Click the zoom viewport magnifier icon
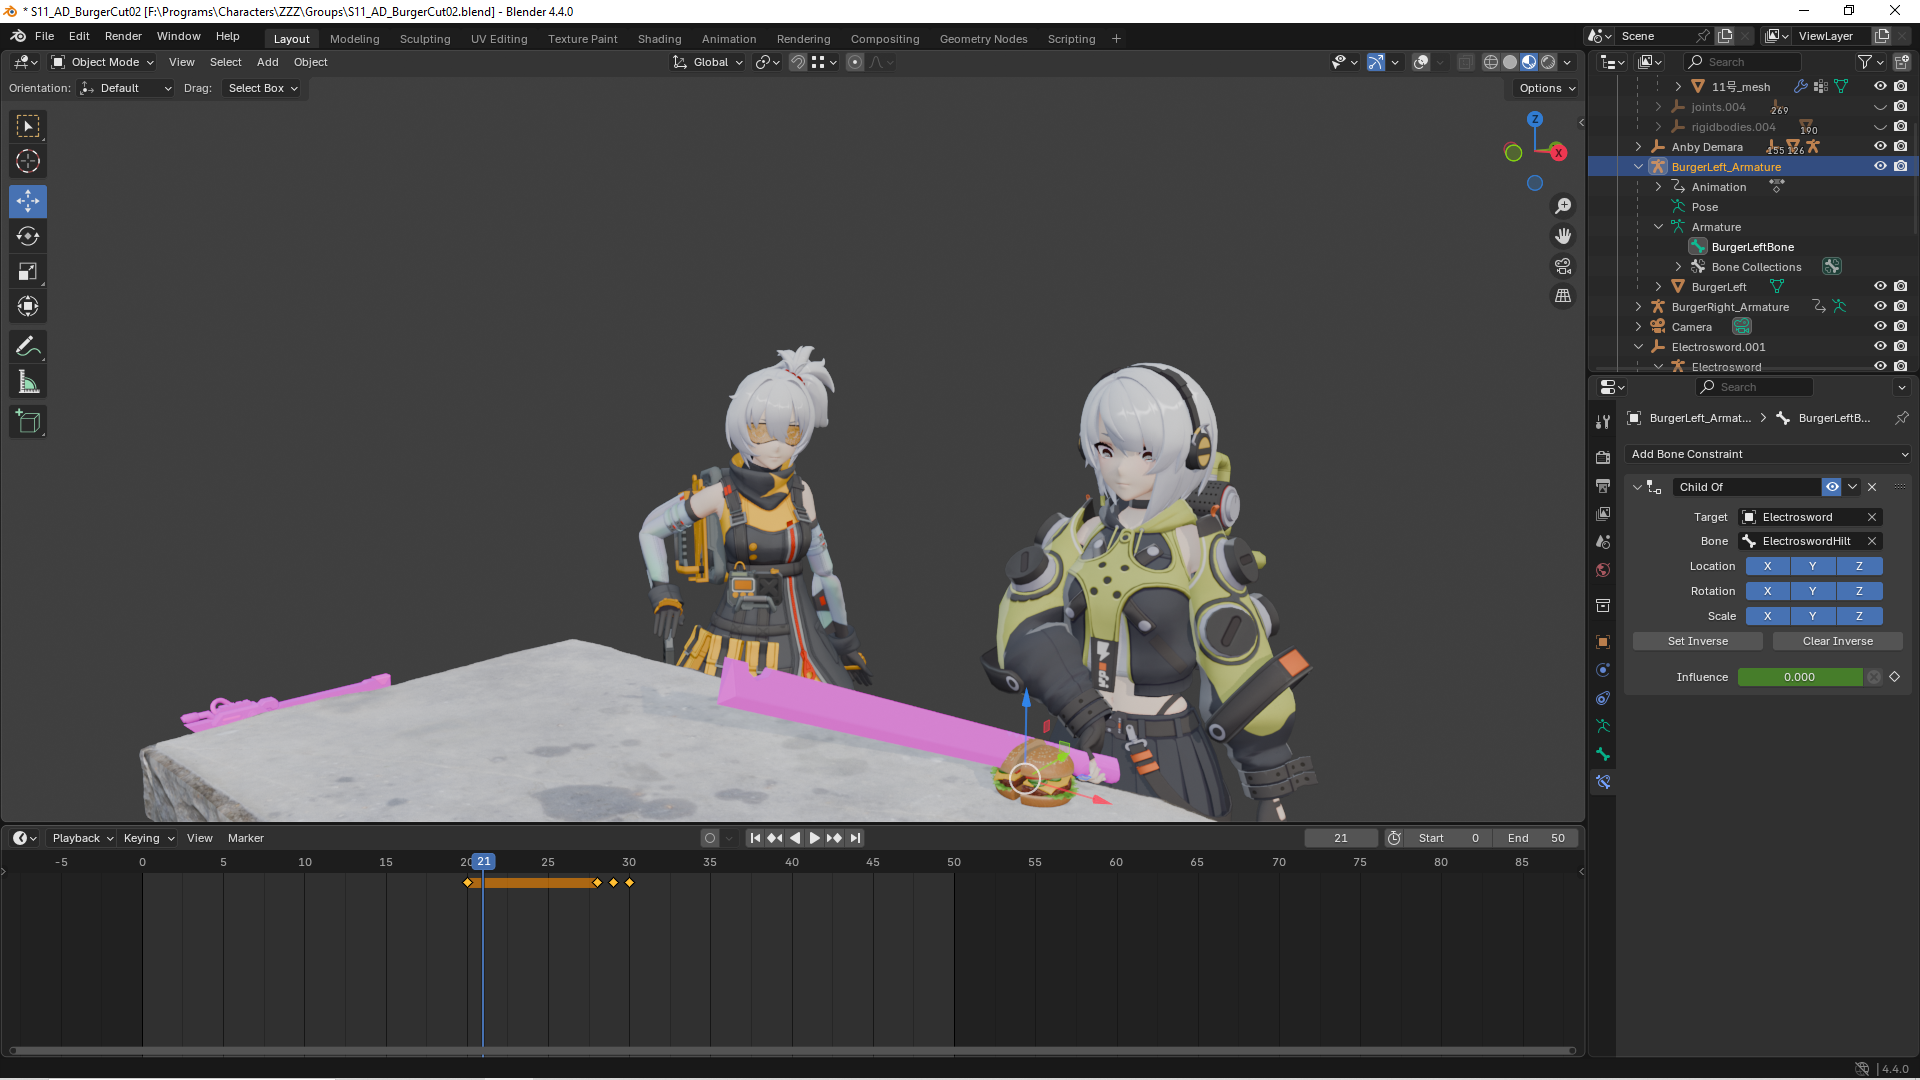The height and width of the screenshot is (1080, 1920). [1563, 206]
